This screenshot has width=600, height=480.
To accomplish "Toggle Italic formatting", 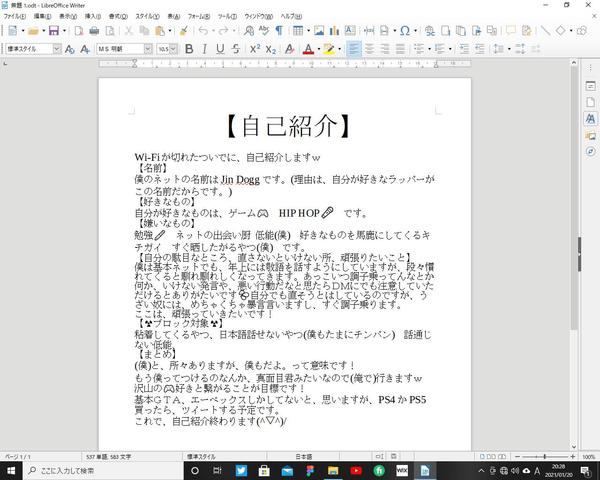I will pos(204,49).
